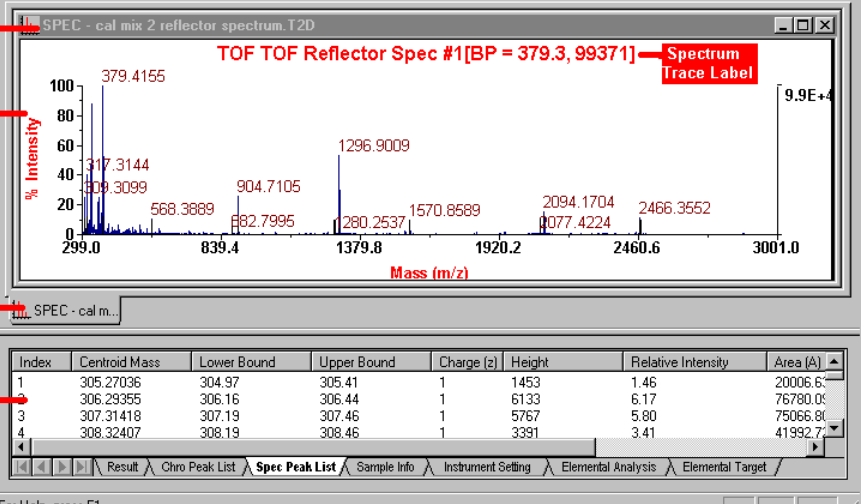This screenshot has width=867, height=504.
Task: Select peak row with centroid 306.29355
Action: point(419,399)
